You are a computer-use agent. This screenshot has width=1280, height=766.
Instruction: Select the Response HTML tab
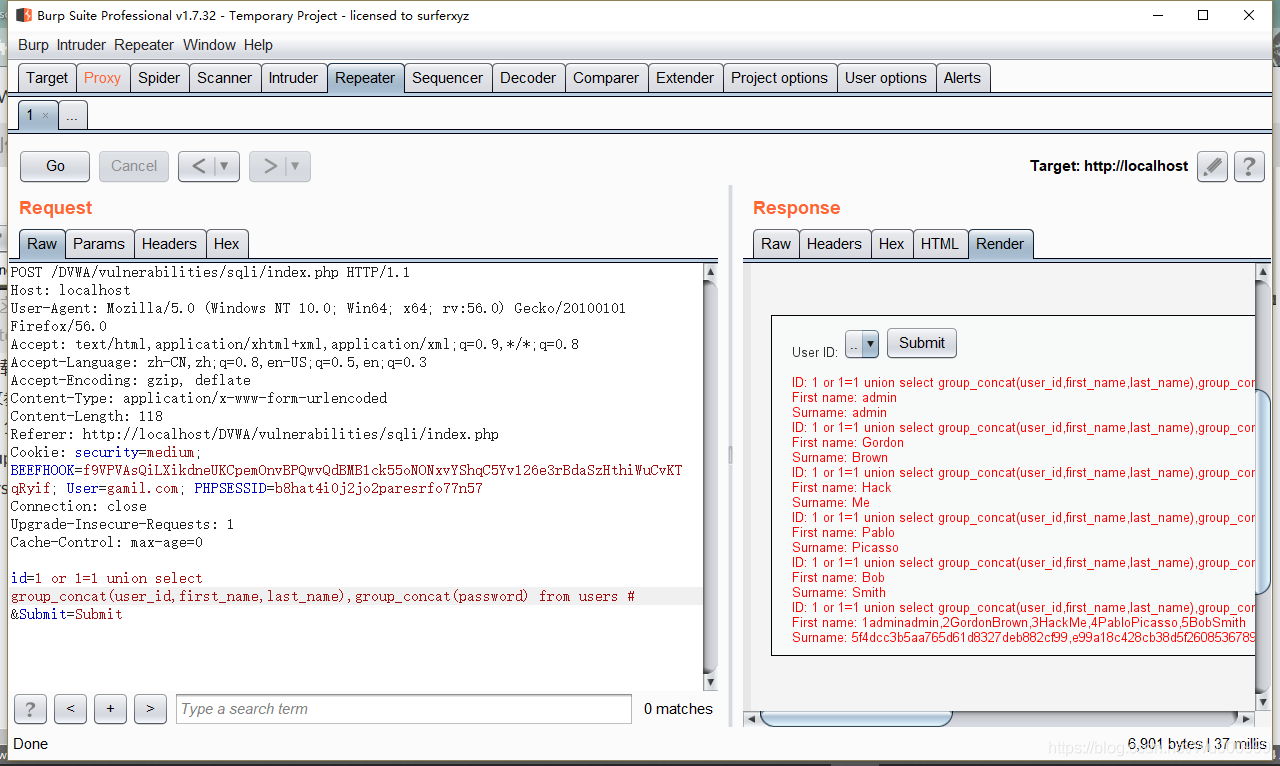click(940, 244)
